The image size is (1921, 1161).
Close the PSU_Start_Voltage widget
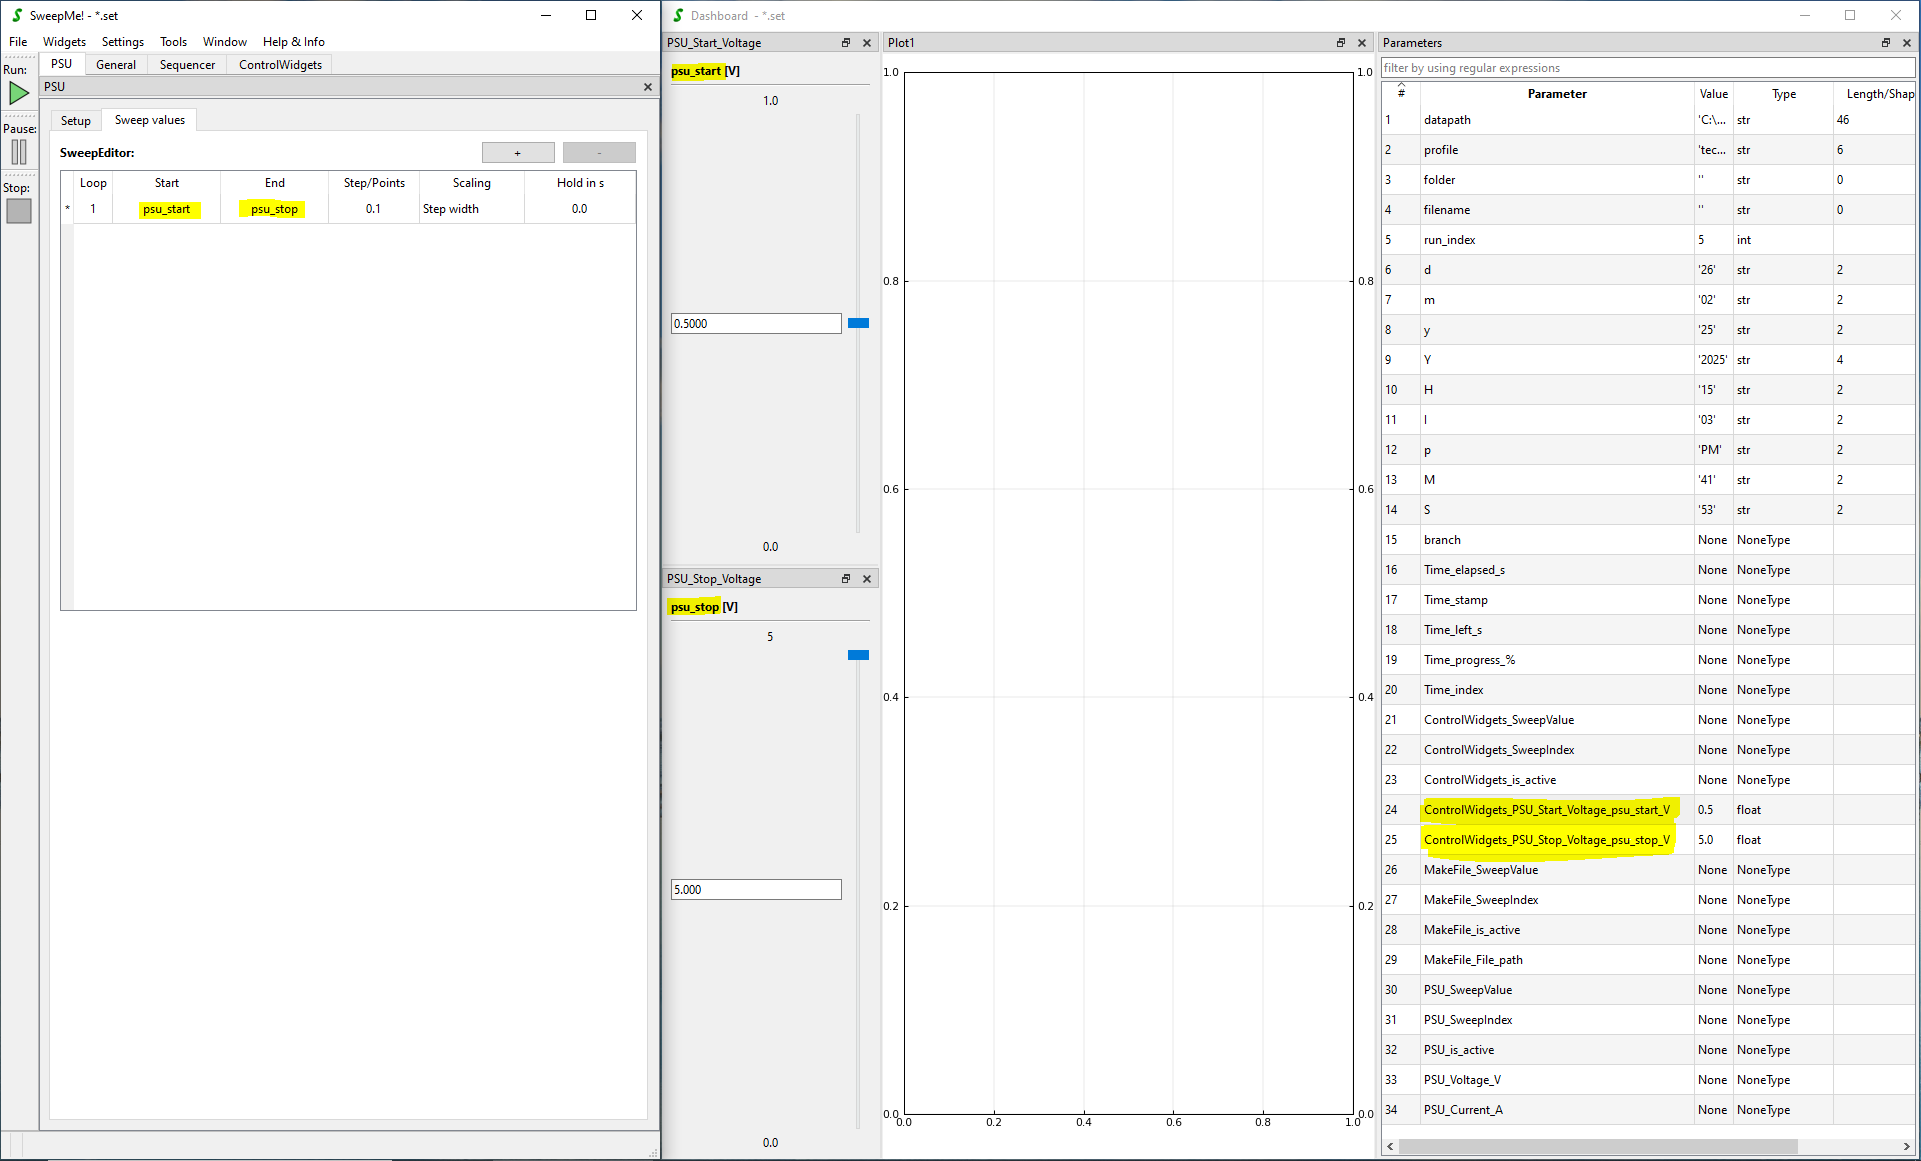pyautogui.click(x=867, y=43)
